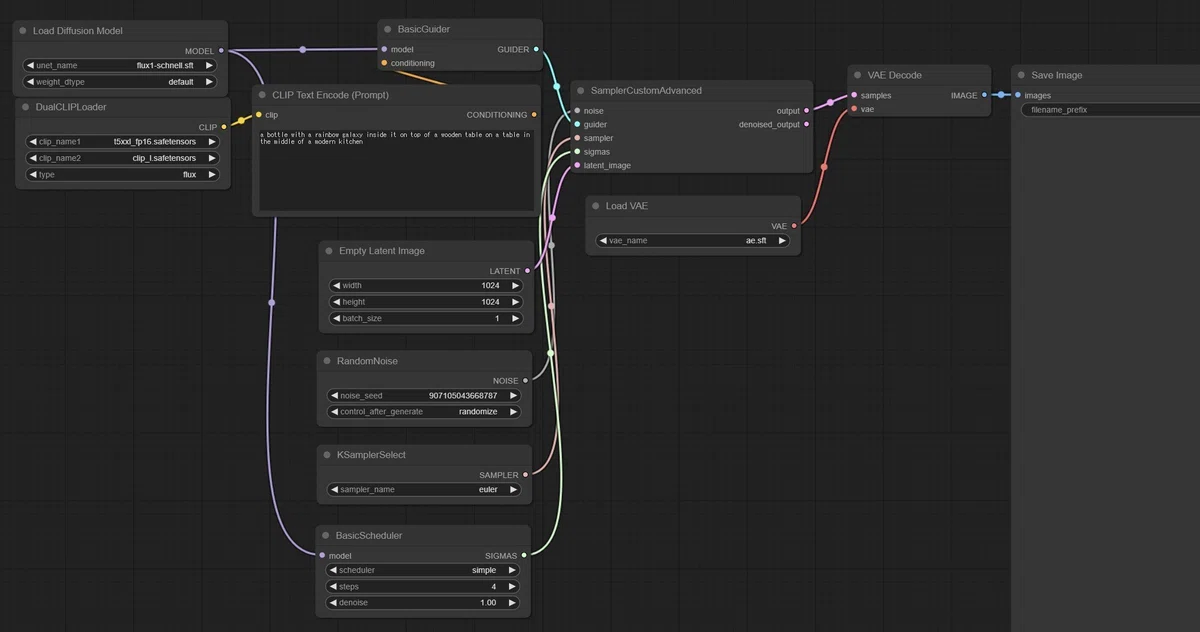Click the right arrow of the noise_seed field
This screenshot has width=1200, height=632.
point(515,396)
